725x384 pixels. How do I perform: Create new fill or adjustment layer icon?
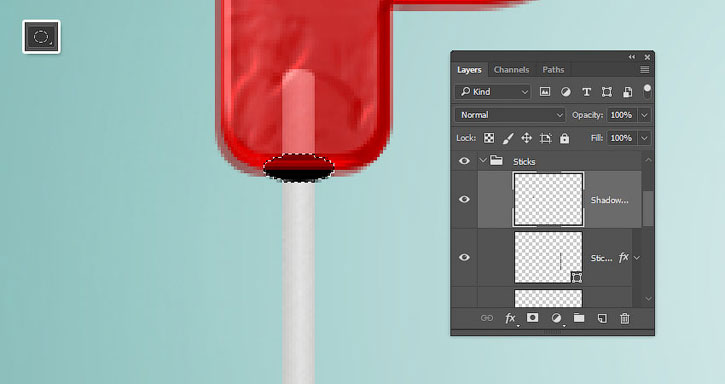557,318
